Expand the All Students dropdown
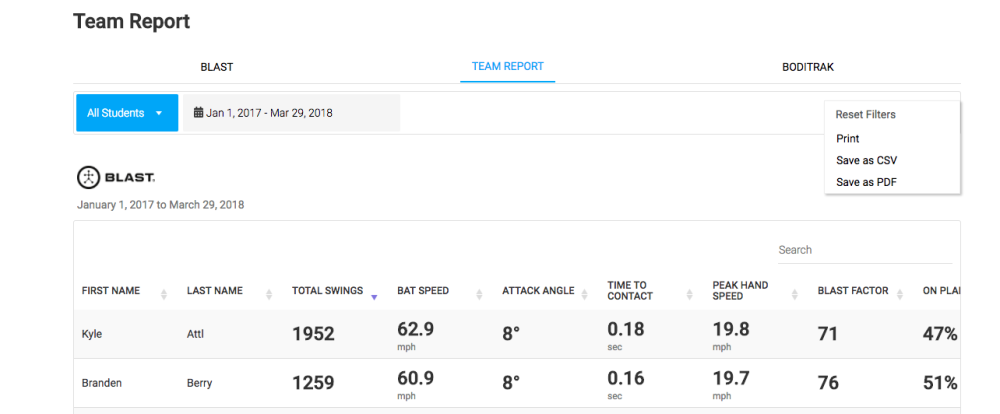 point(126,113)
